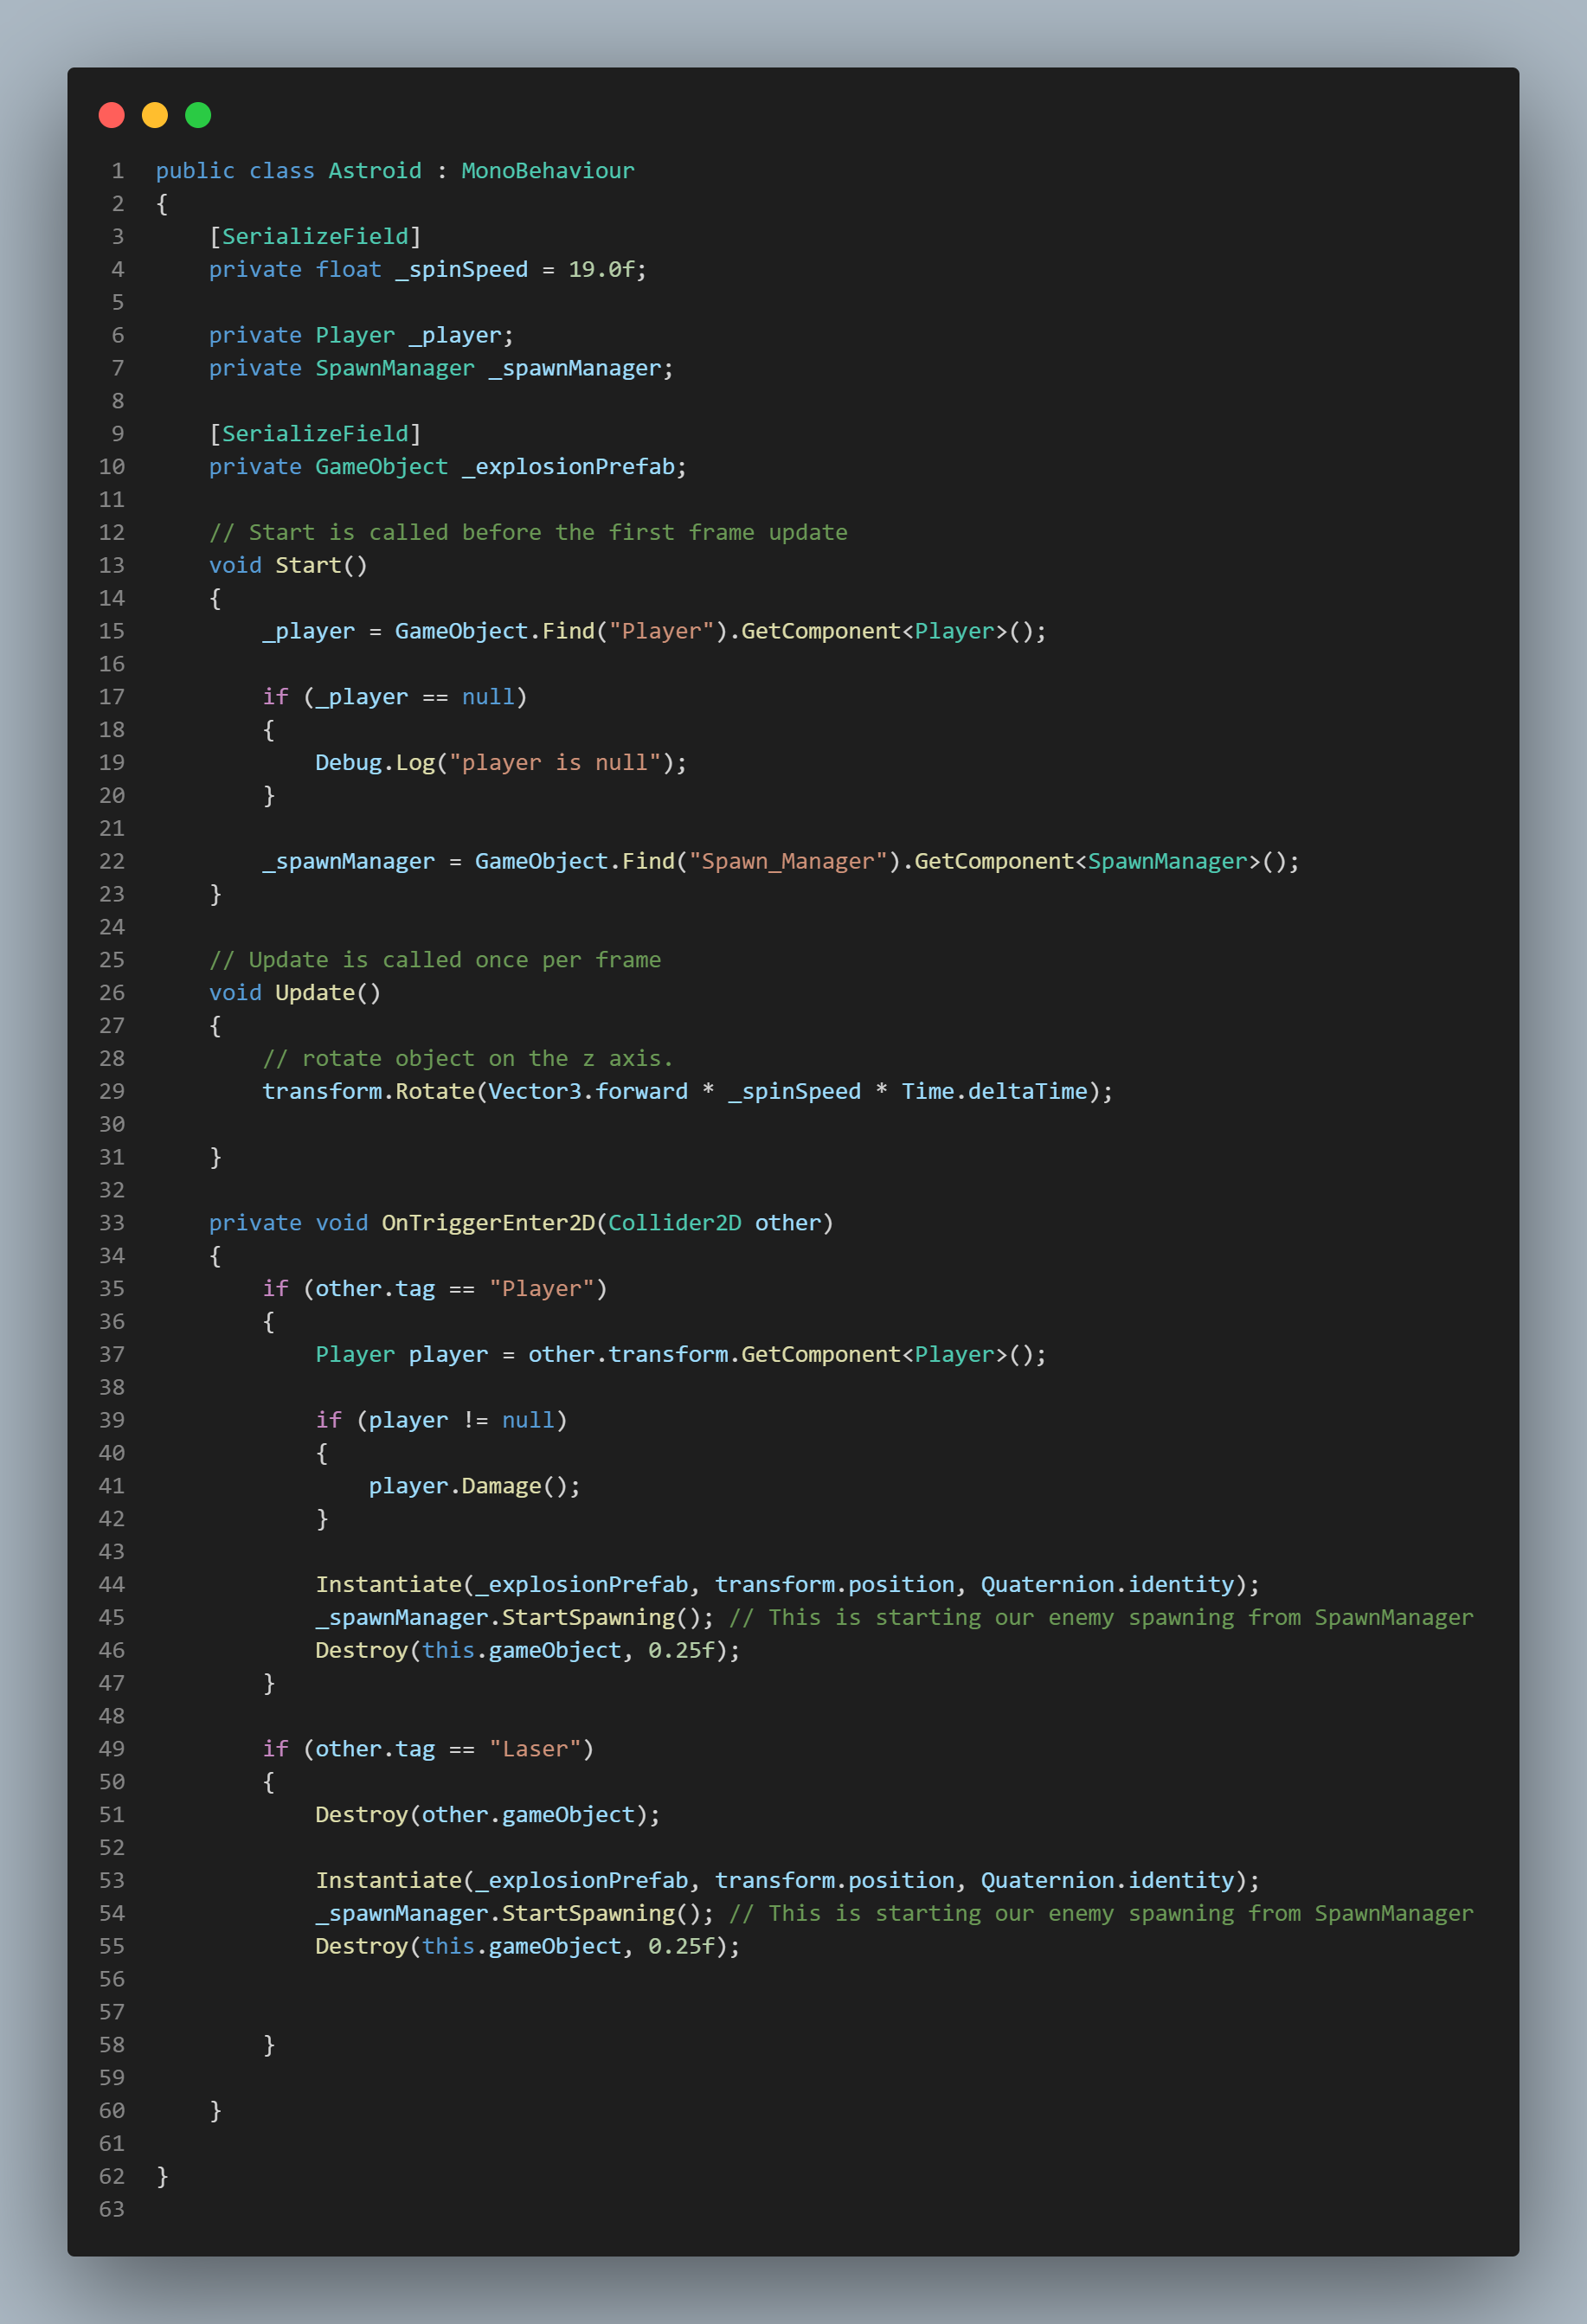
Task: Click null keyword on line 17
Action: tap(488, 697)
